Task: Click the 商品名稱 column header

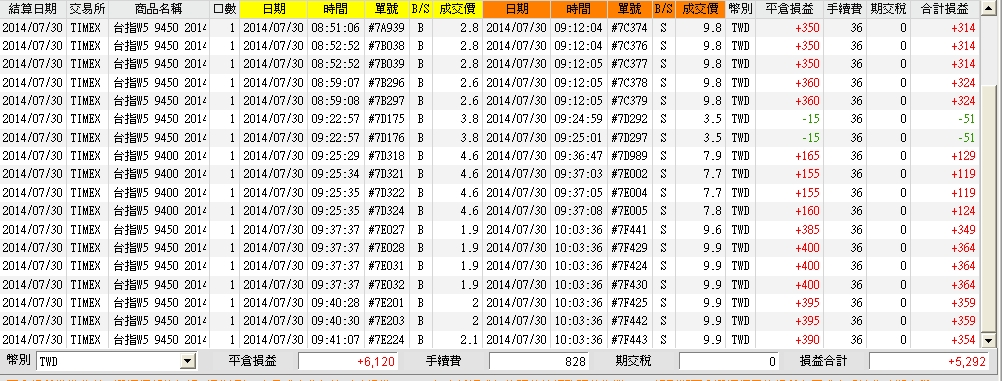Action: click(x=158, y=9)
